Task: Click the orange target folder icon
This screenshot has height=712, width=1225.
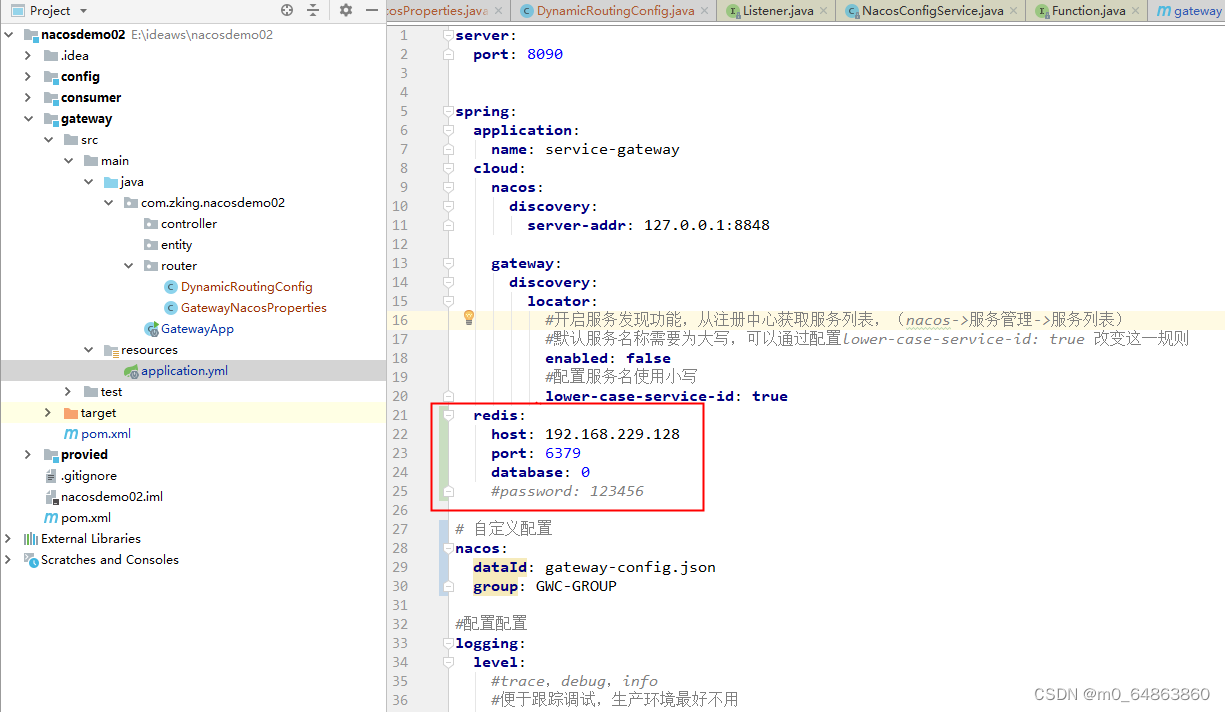Action: pos(71,413)
